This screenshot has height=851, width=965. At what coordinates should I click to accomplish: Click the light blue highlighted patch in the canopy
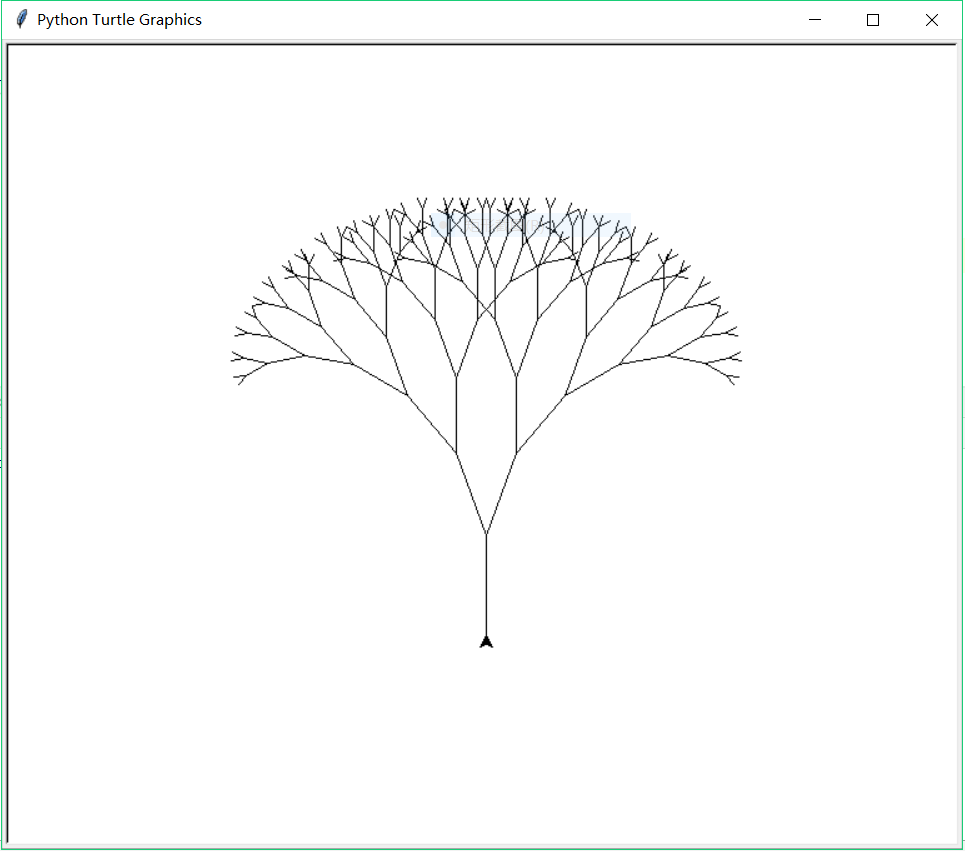pos(530,225)
